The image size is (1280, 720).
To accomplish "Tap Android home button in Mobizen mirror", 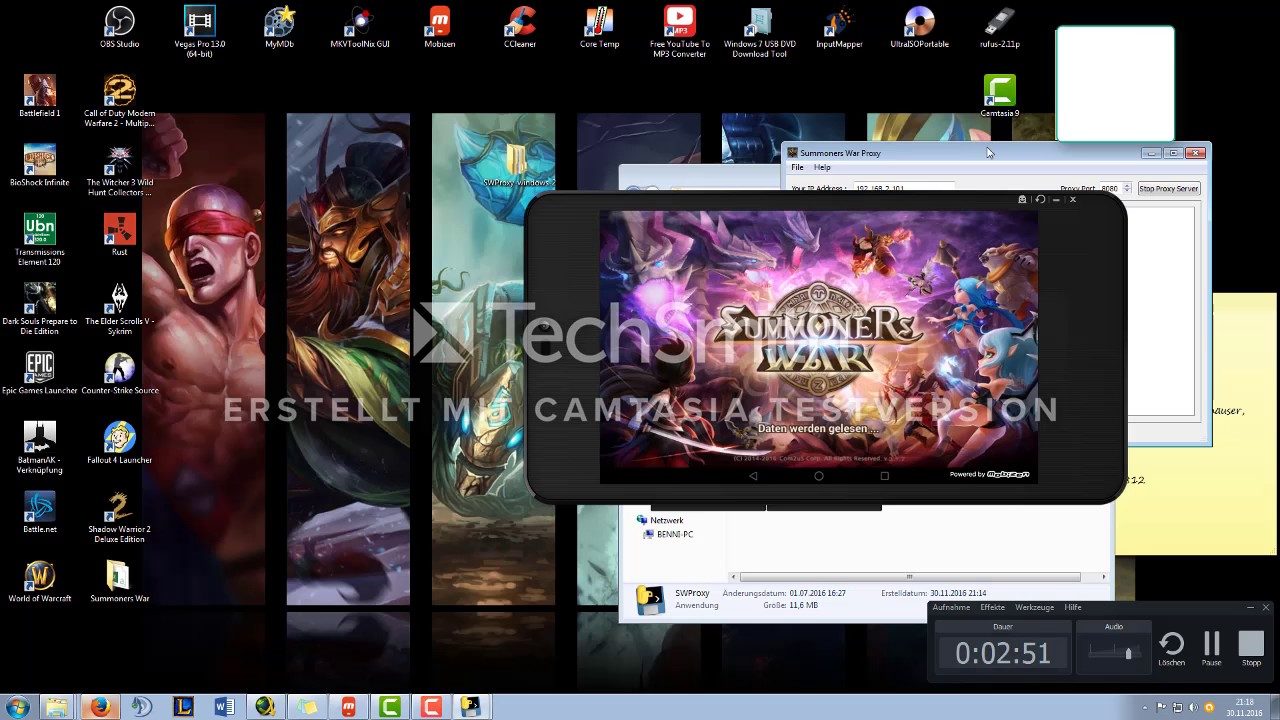I will 818,476.
